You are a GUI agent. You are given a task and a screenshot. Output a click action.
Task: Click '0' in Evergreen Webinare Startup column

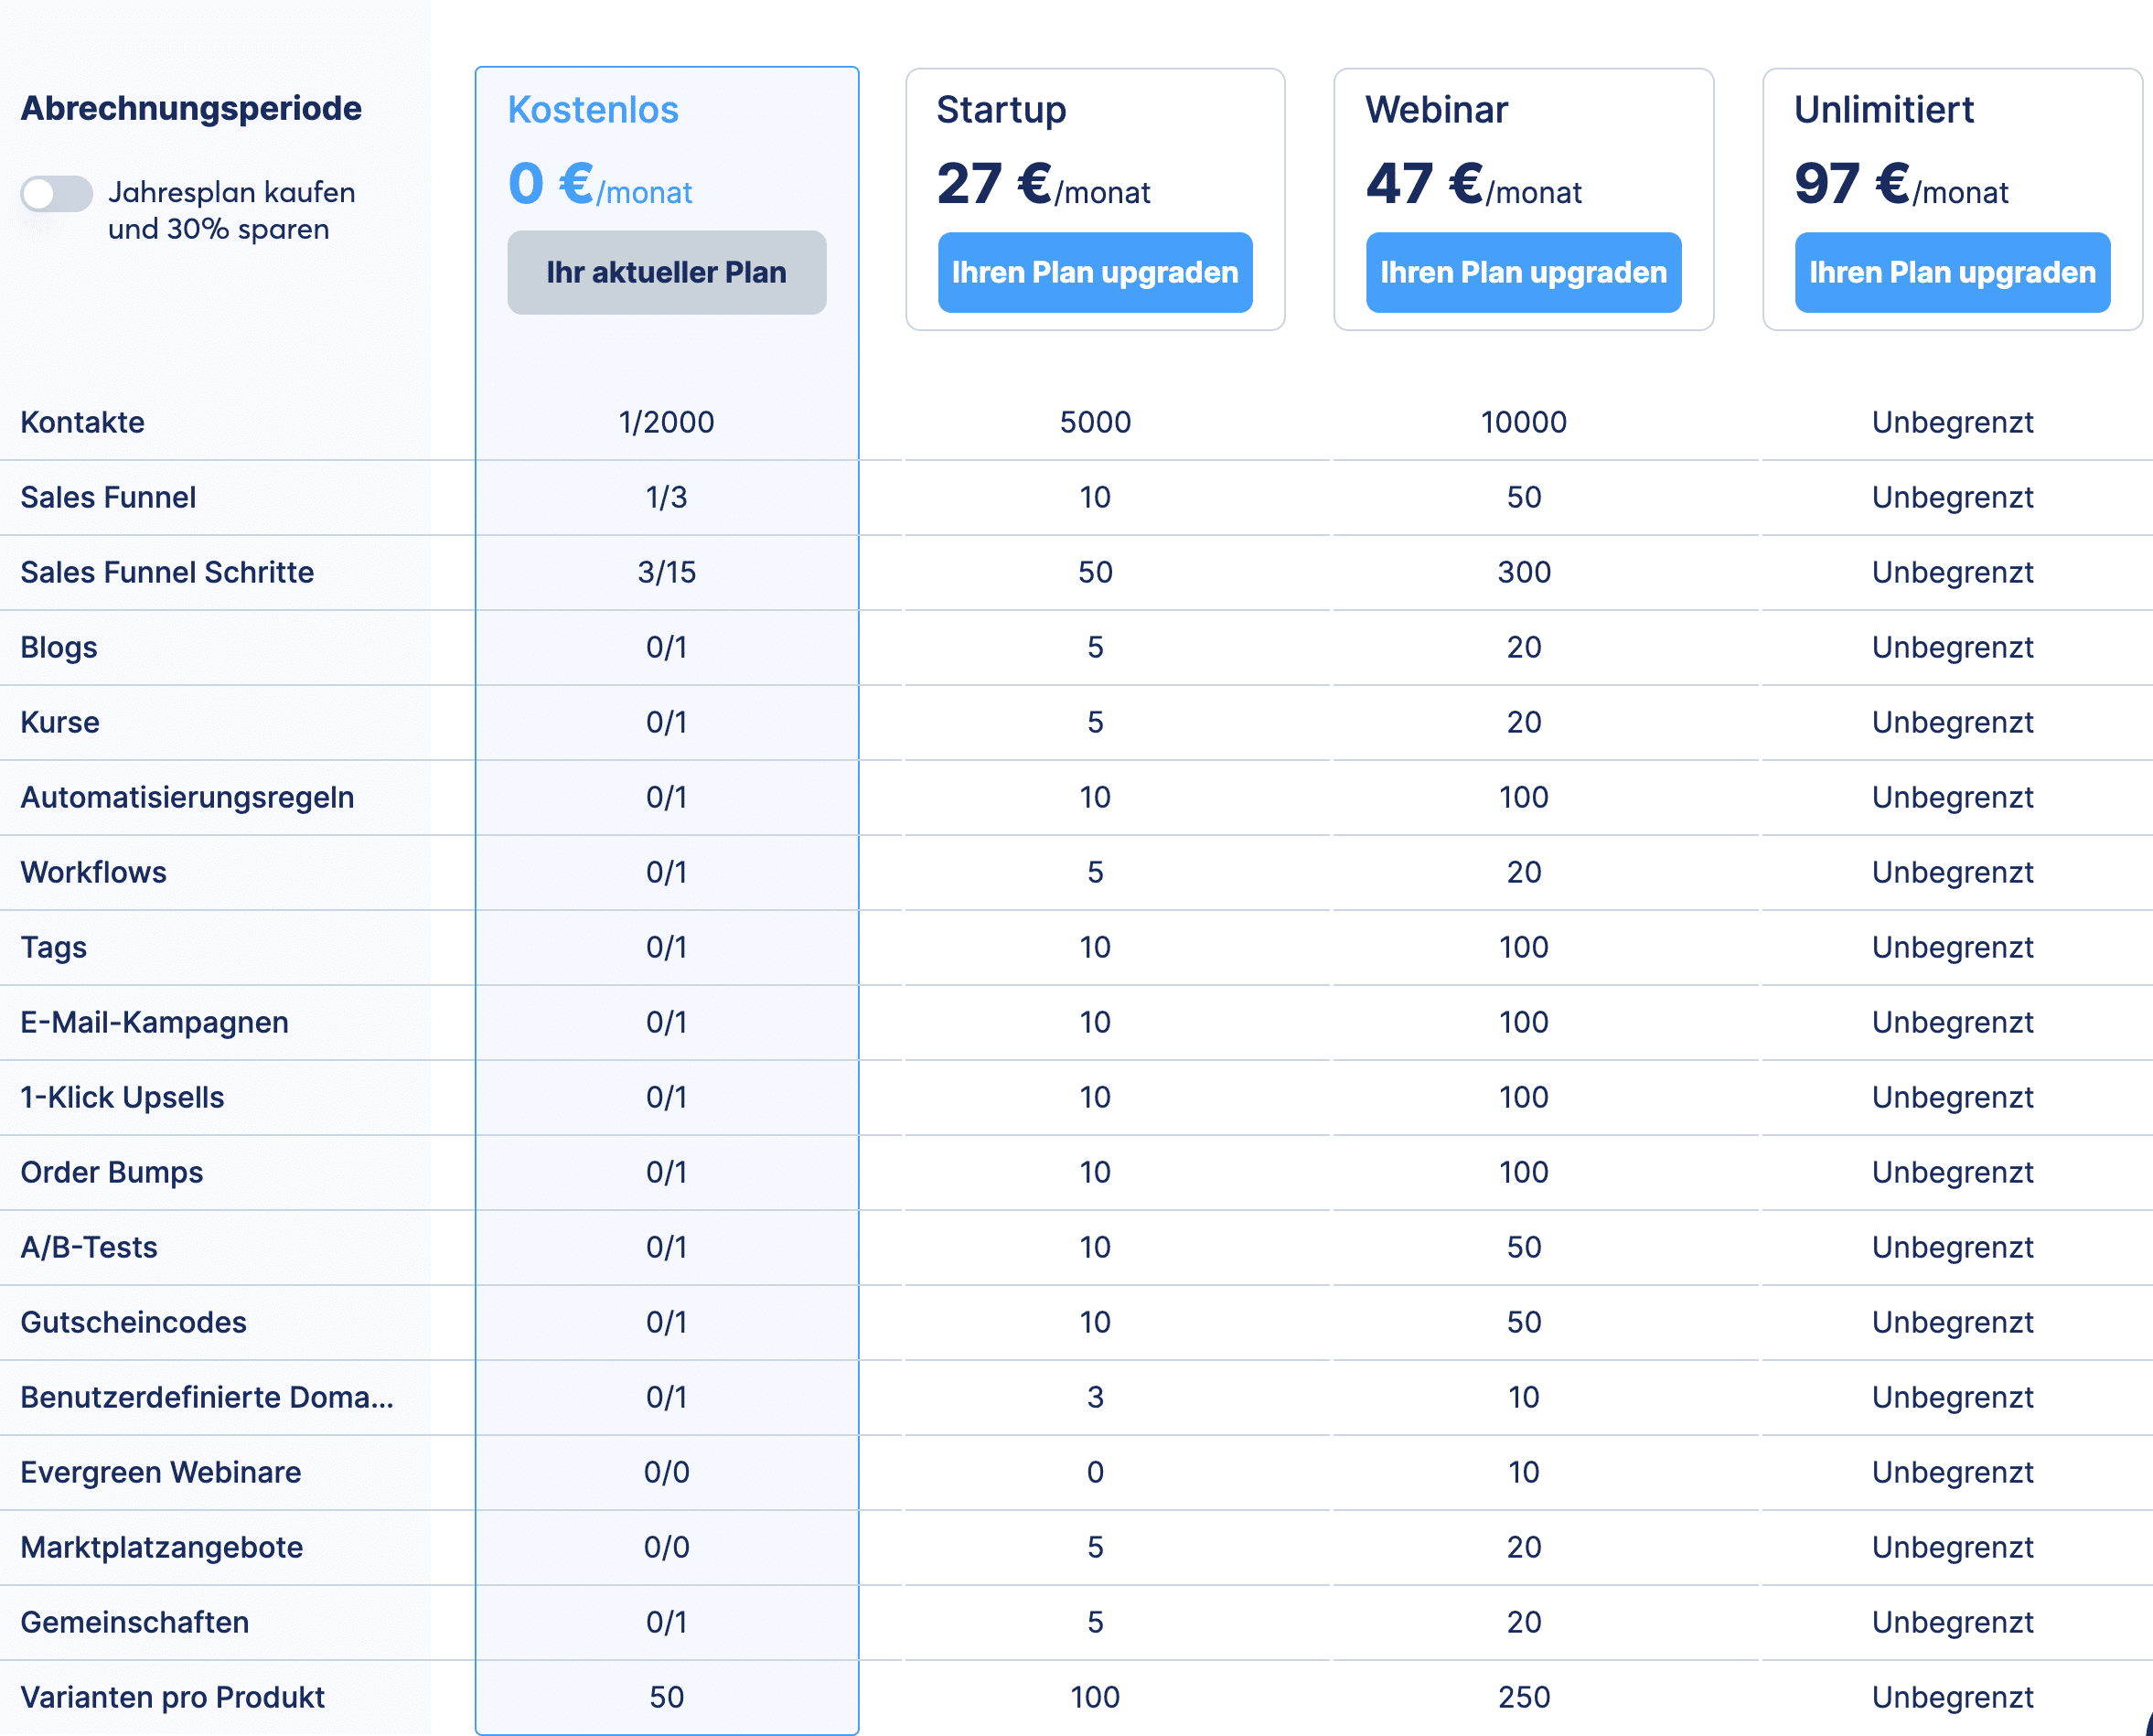click(1095, 1472)
